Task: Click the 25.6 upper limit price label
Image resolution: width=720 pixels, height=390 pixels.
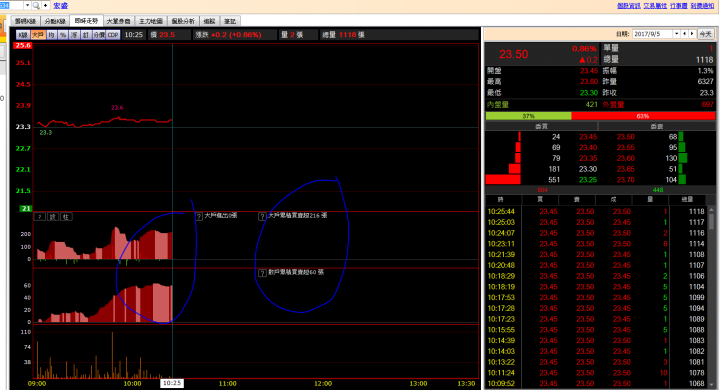Action: point(22,45)
